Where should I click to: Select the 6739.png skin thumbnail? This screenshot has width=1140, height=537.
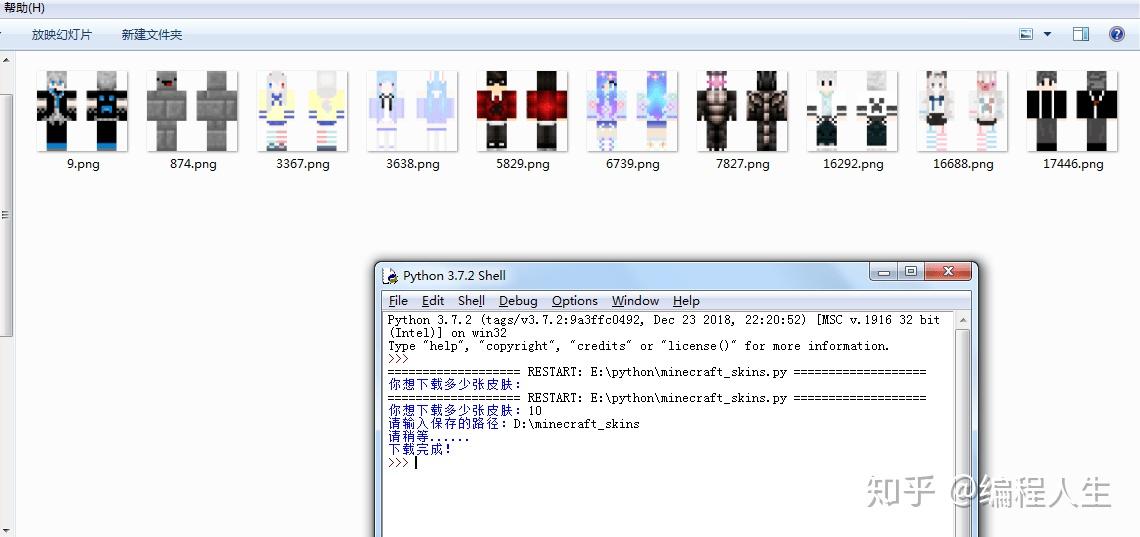632,110
